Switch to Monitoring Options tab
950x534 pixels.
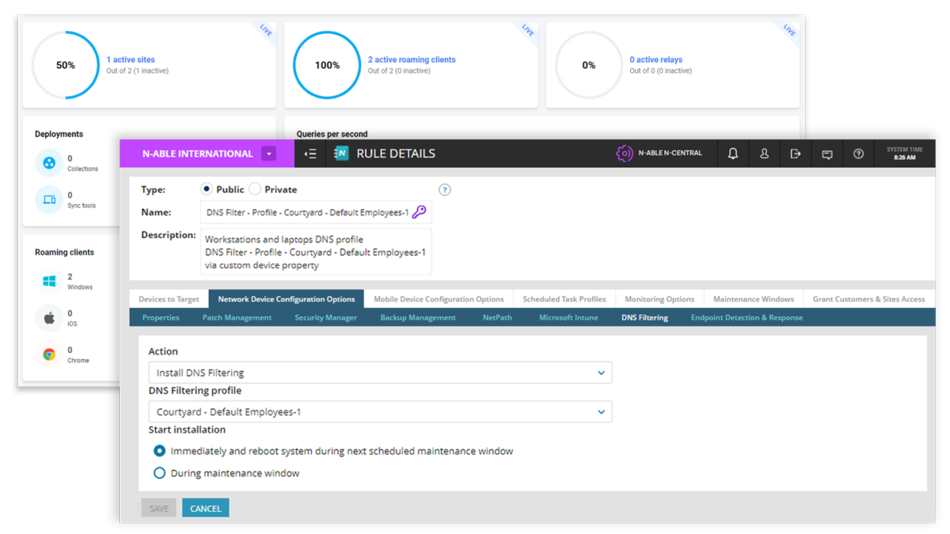point(659,299)
